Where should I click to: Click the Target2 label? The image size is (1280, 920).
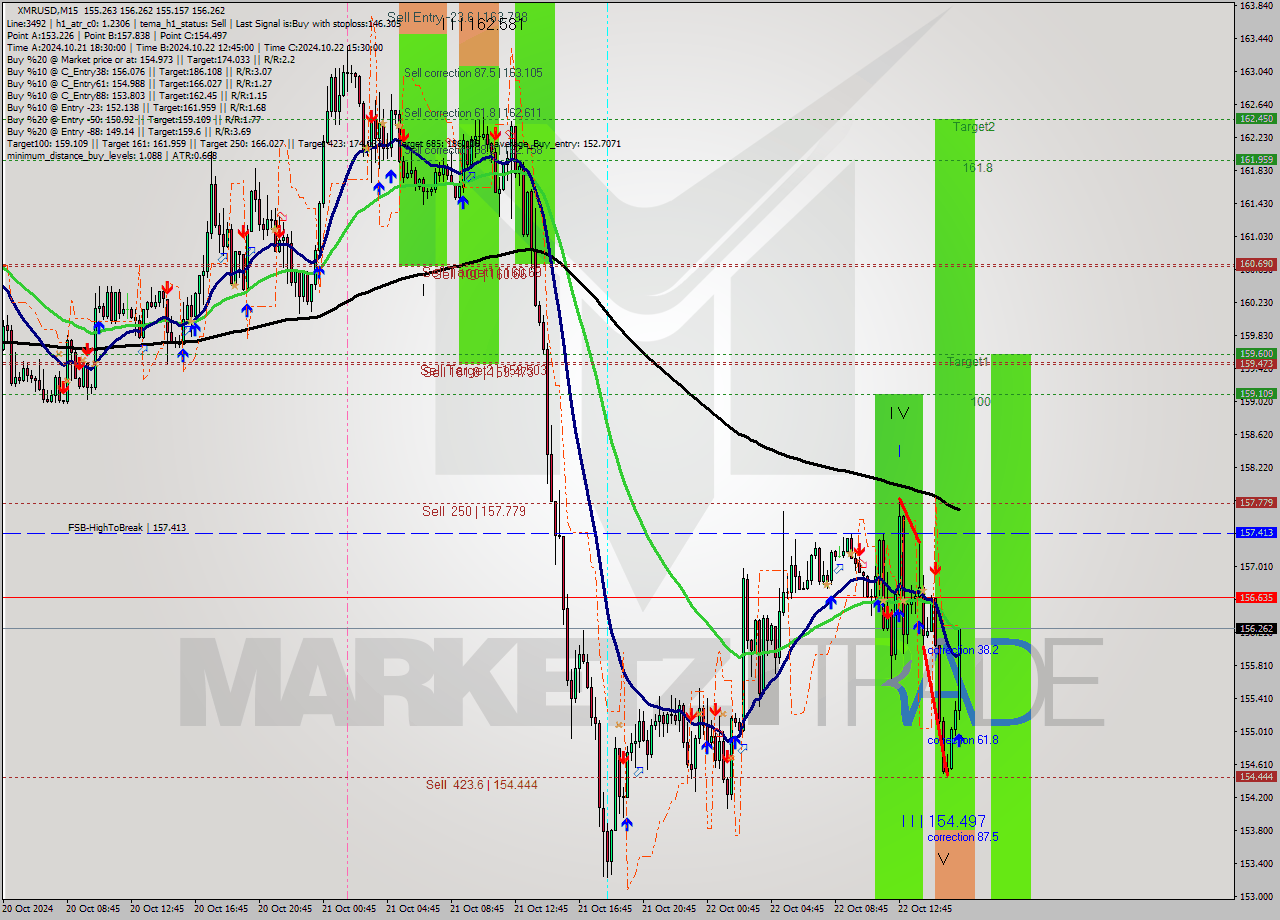click(973, 127)
